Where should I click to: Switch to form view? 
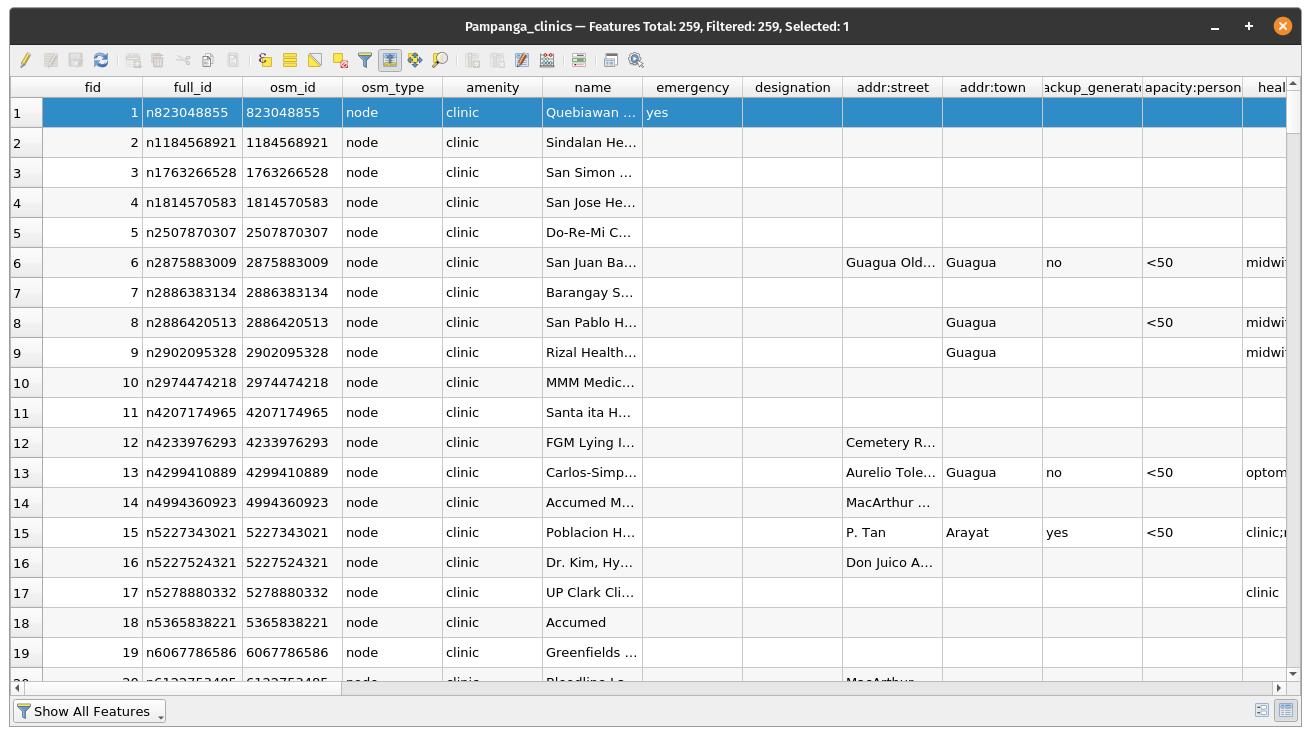[1262, 711]
